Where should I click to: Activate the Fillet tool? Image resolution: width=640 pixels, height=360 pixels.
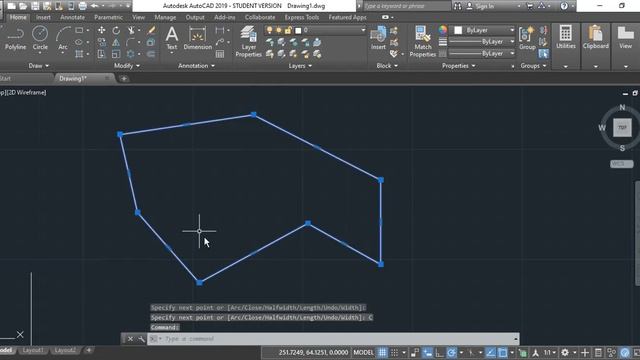pos(131,42)
